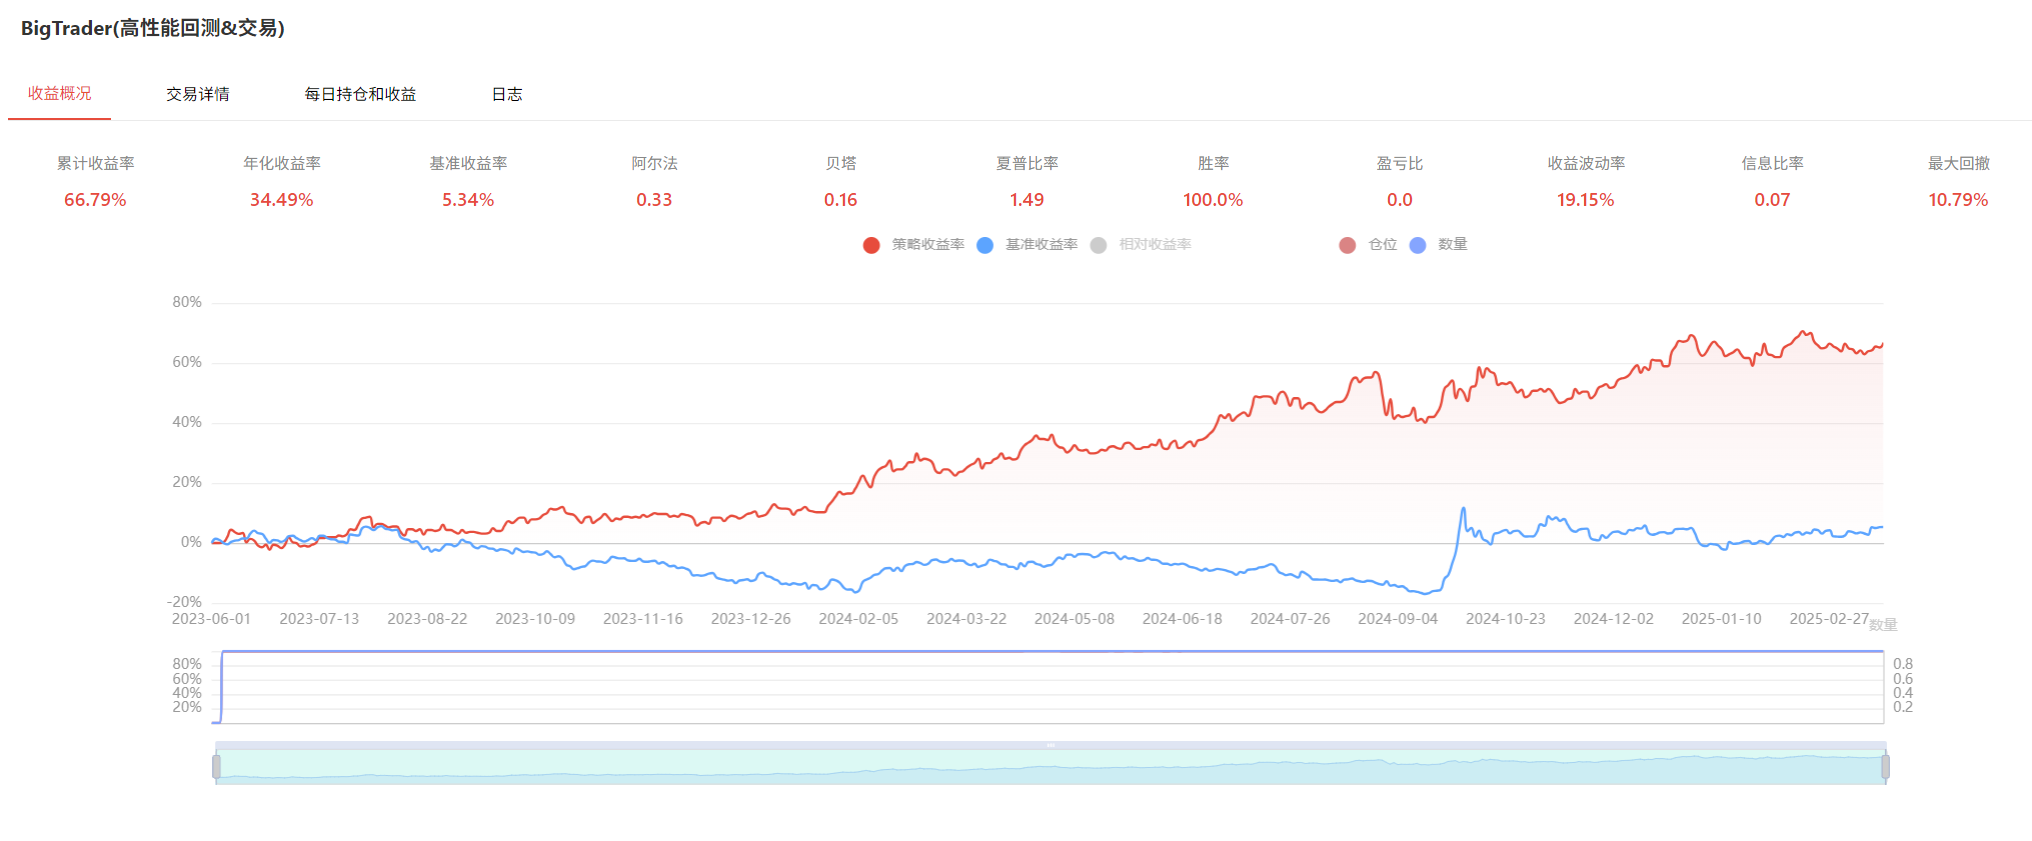Click the 信息比率 value 0.07
This screenshot has height=841, width=2032.
[x=1771, y=200]
